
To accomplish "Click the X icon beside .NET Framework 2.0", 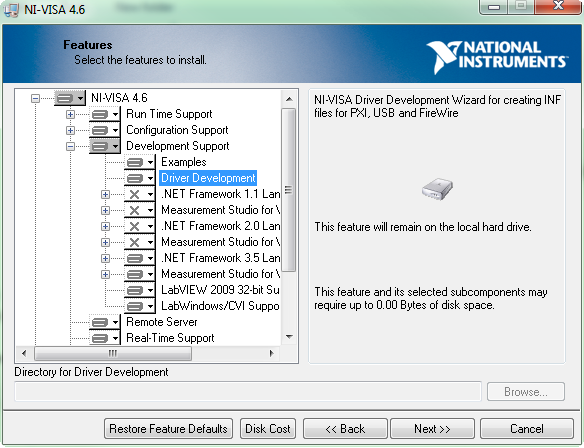I will tap(135, 226).
